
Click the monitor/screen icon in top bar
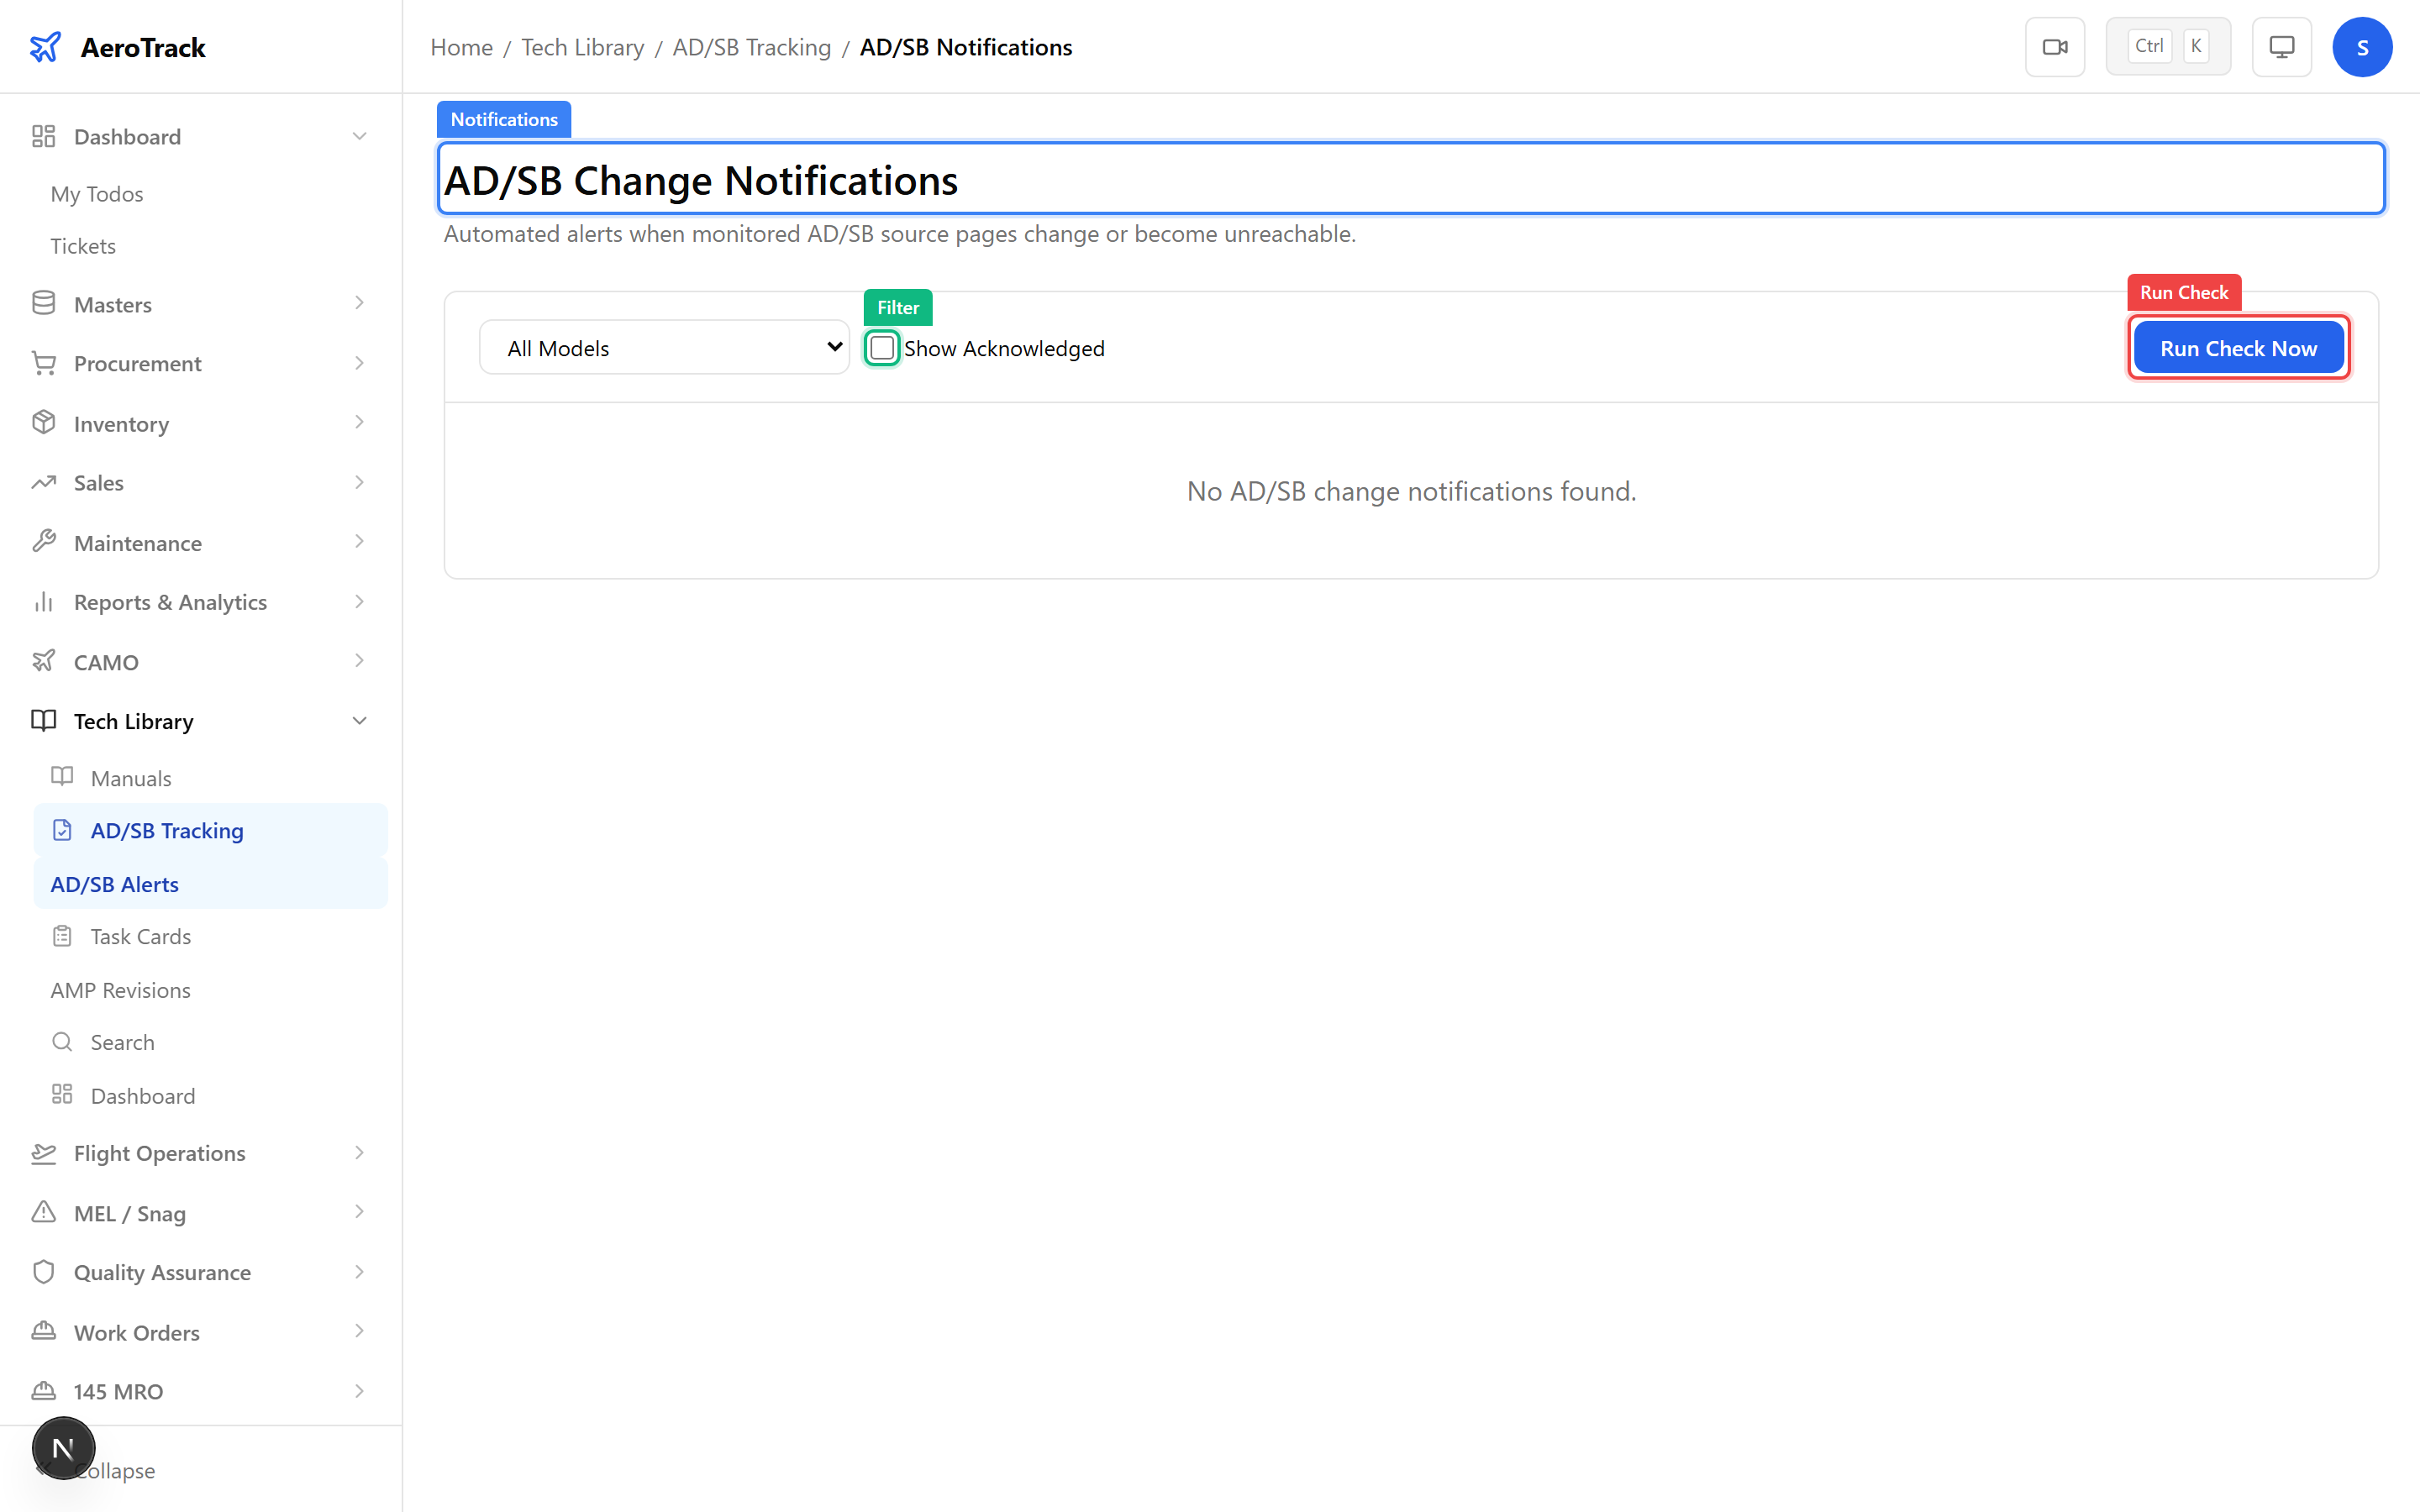[2281, 46]
